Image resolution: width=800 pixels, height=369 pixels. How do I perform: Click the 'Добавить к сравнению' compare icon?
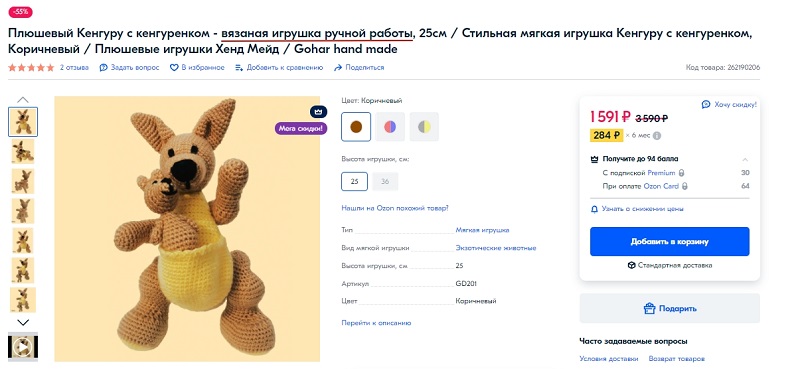click(x=239, y=67)
